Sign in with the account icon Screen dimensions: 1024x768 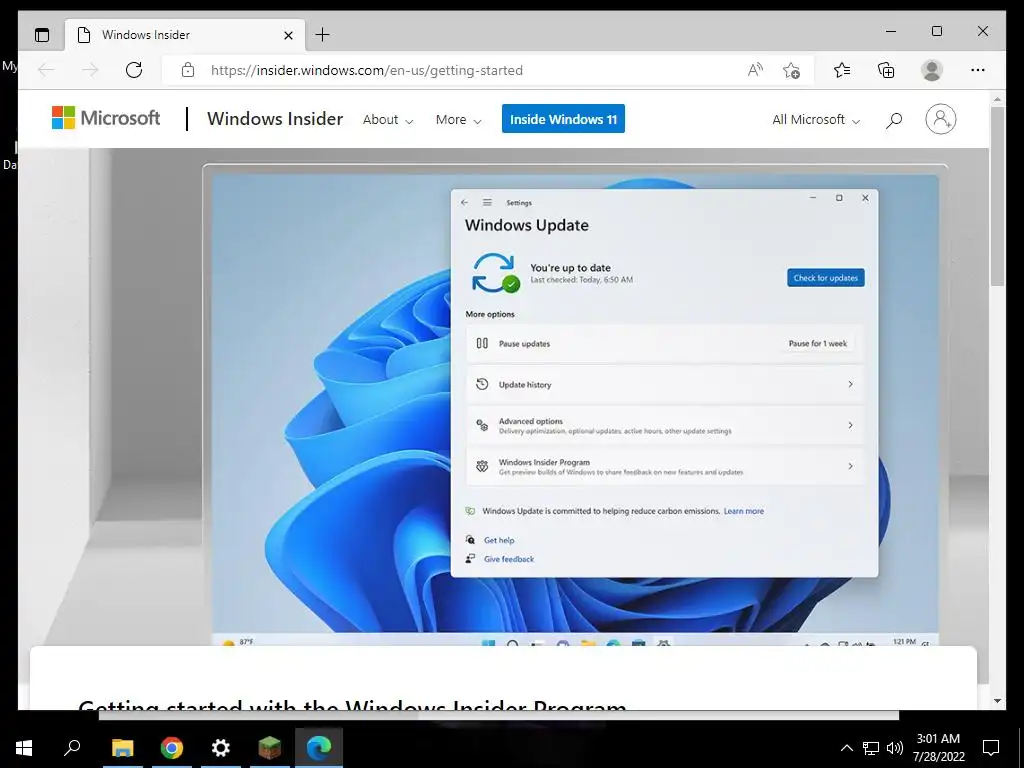(941, 119)
